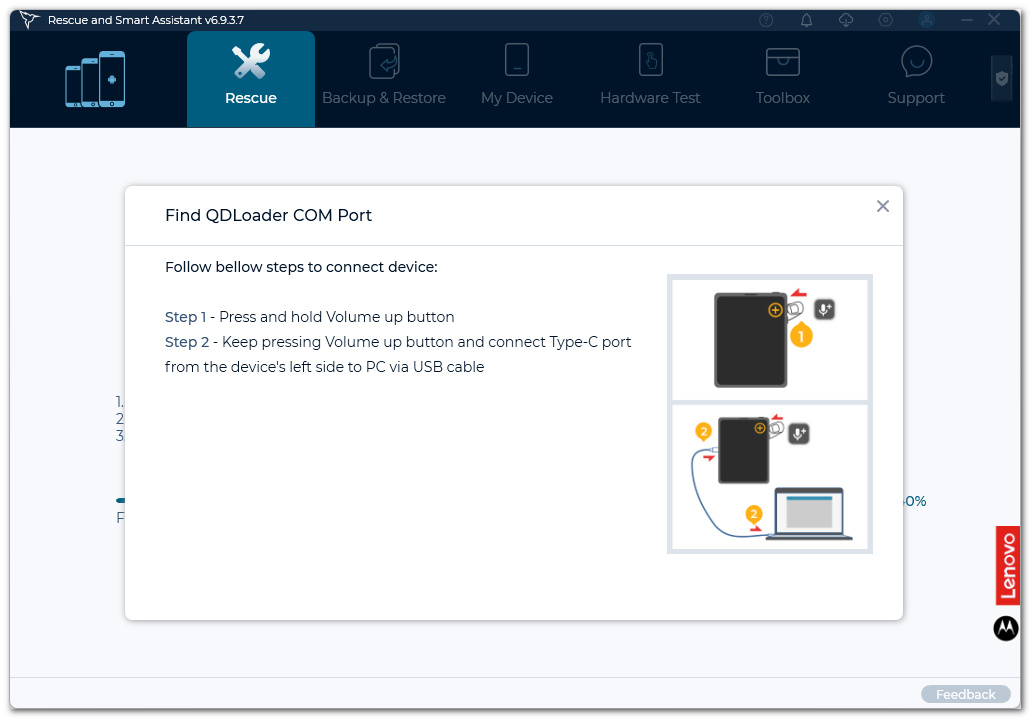Minimize the Rescue and Smart Assistant window
This screenshot has height=719, width=1031.
click(967, 20)
